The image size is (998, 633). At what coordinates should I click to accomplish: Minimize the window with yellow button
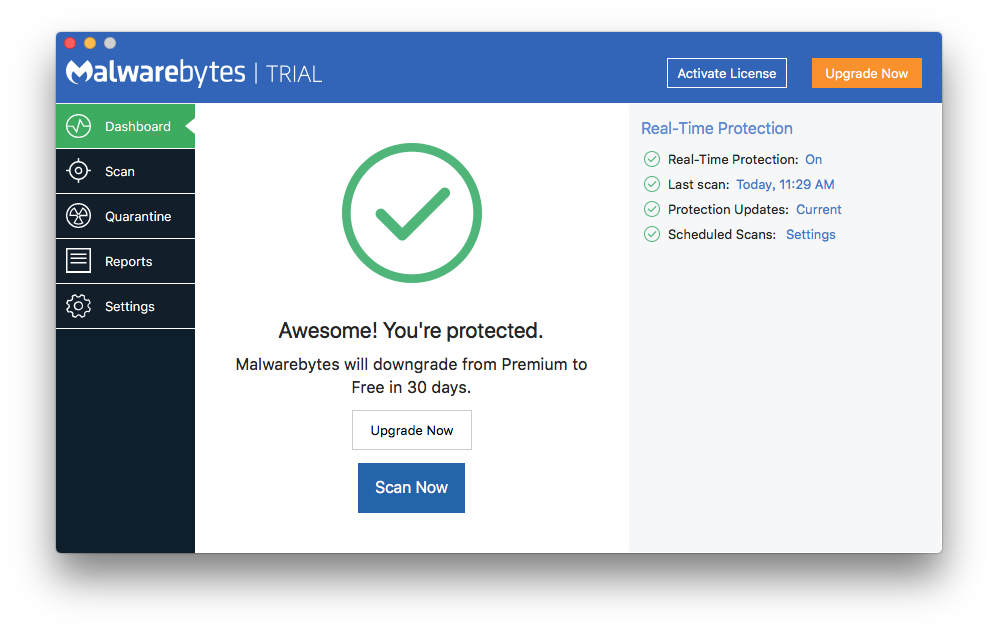click(90, 43)
